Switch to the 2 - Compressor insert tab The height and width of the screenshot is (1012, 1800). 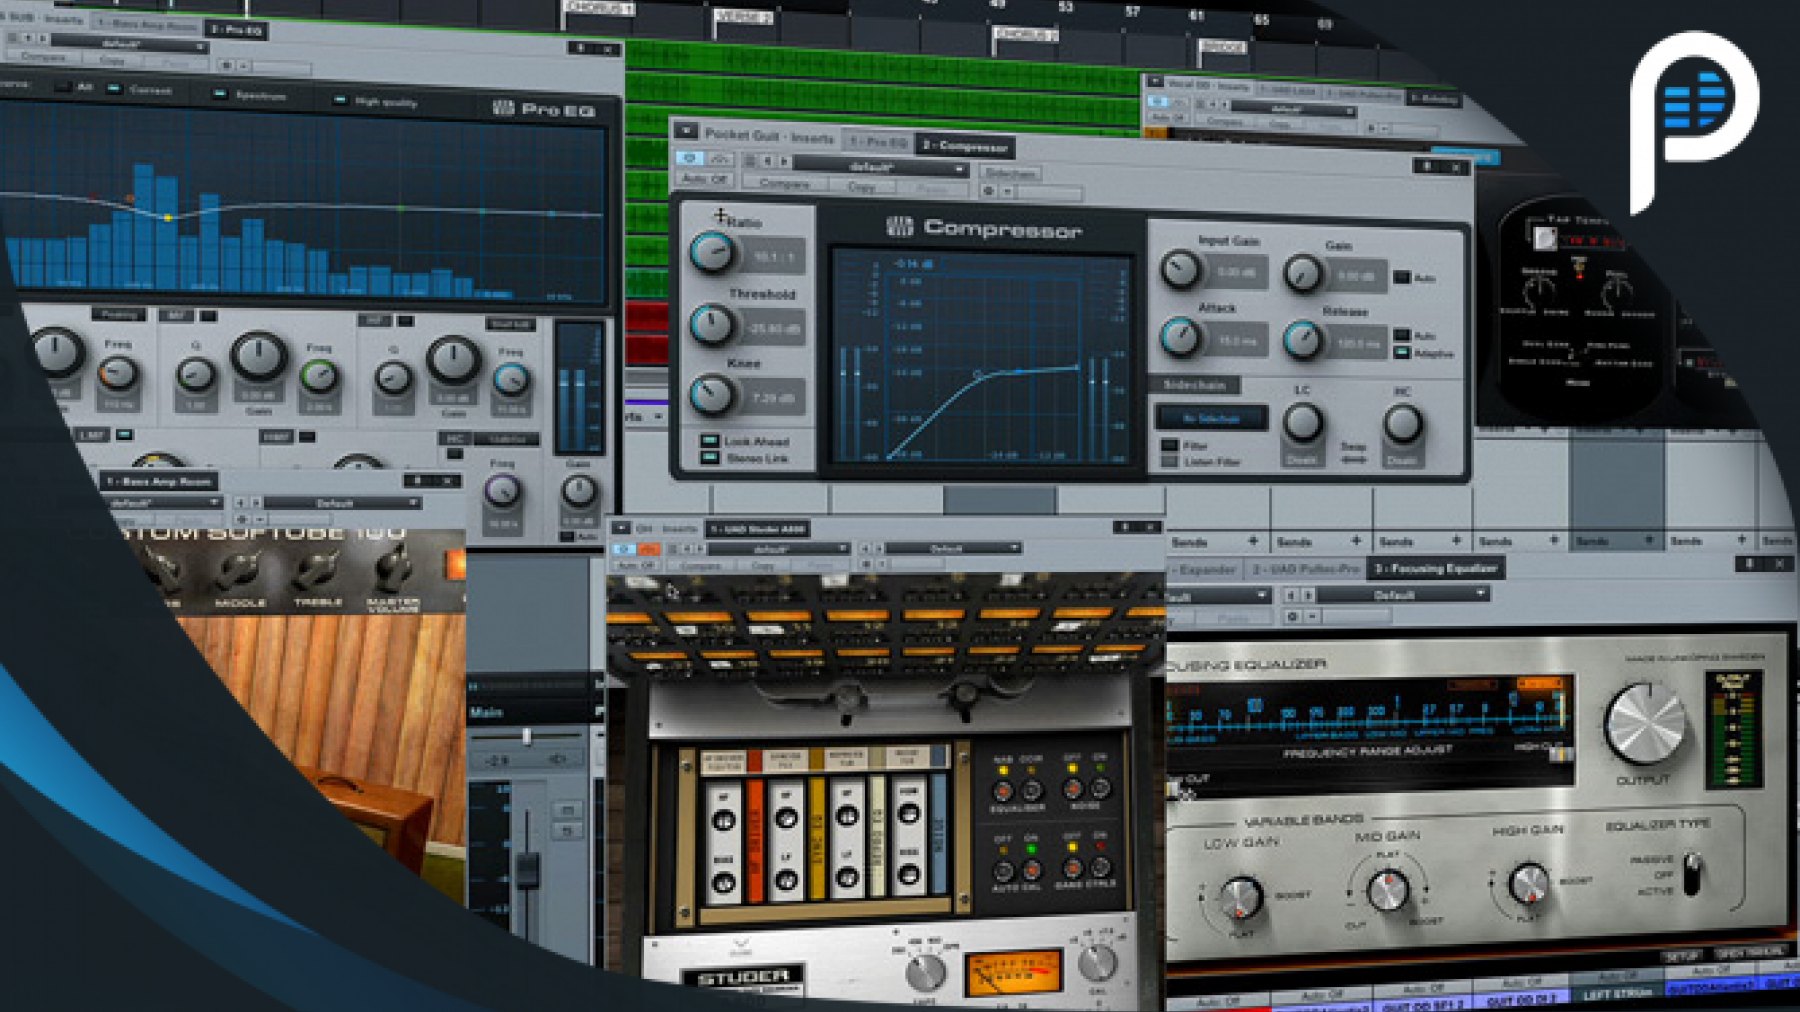[965, 146]
